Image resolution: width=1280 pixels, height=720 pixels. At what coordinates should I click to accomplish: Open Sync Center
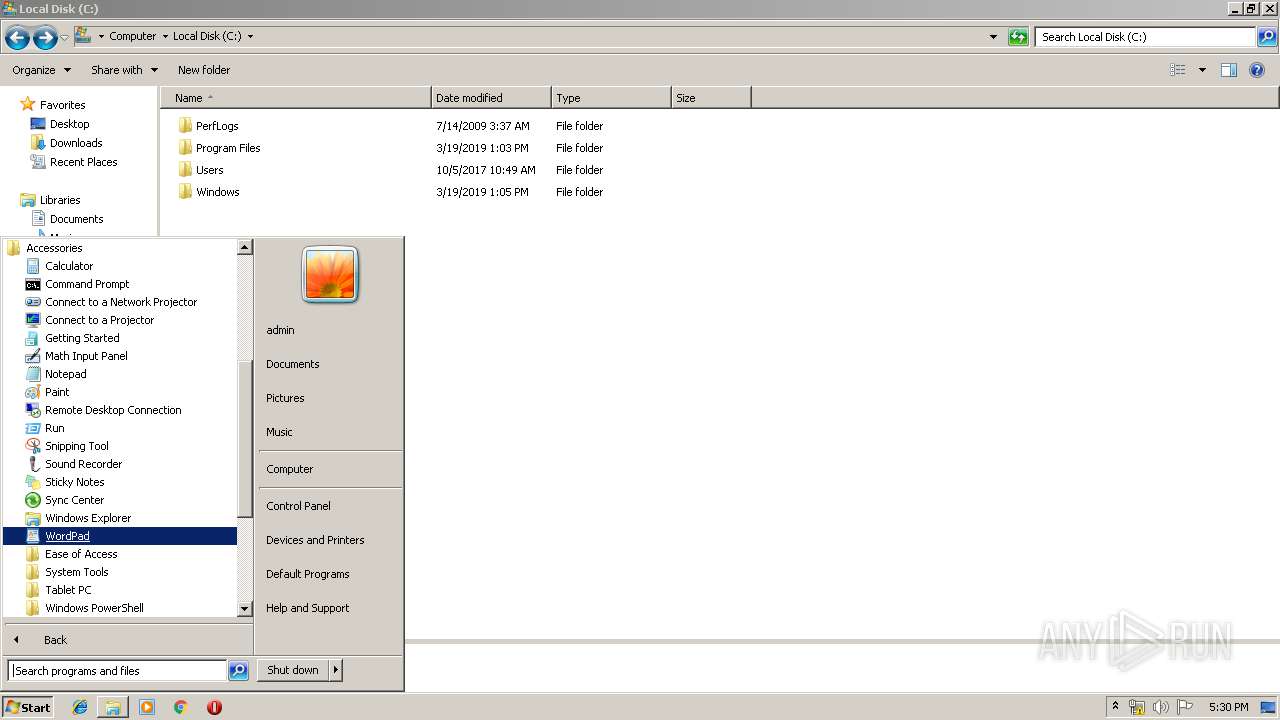(74, 500)
